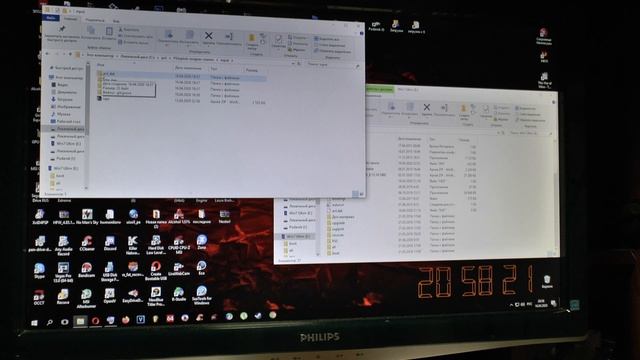Open the Recycle Bin beside the clock widget

click(547, 281)
